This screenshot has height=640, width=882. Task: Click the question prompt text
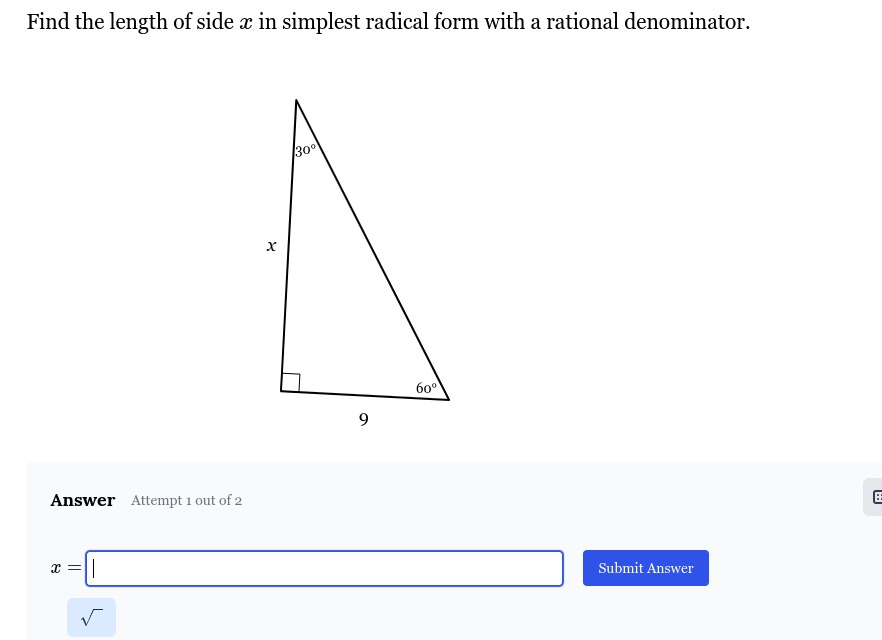coord(388,22)
